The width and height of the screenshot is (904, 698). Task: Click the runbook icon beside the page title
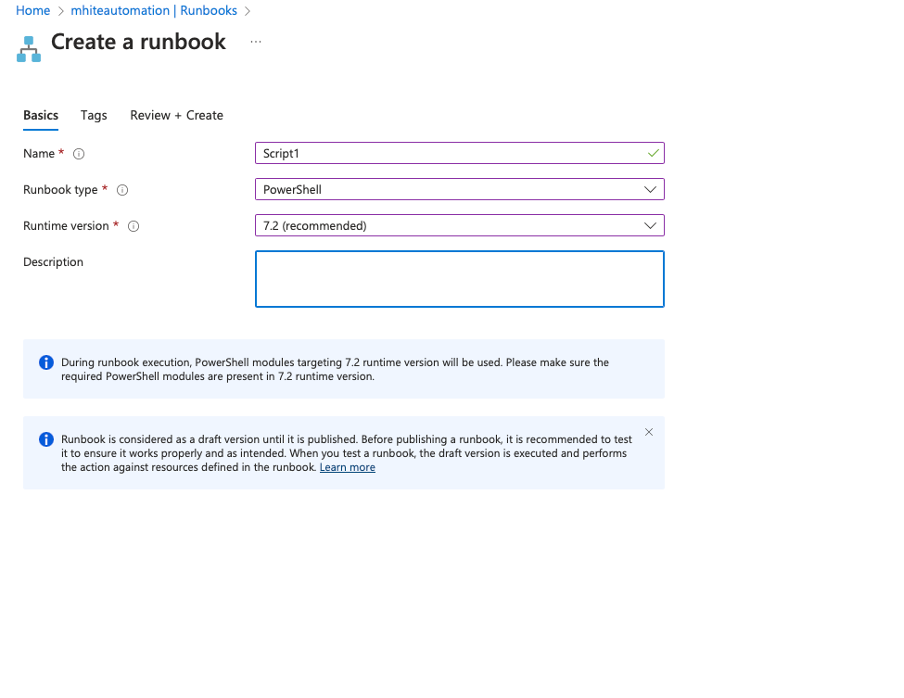pos(30,48)
